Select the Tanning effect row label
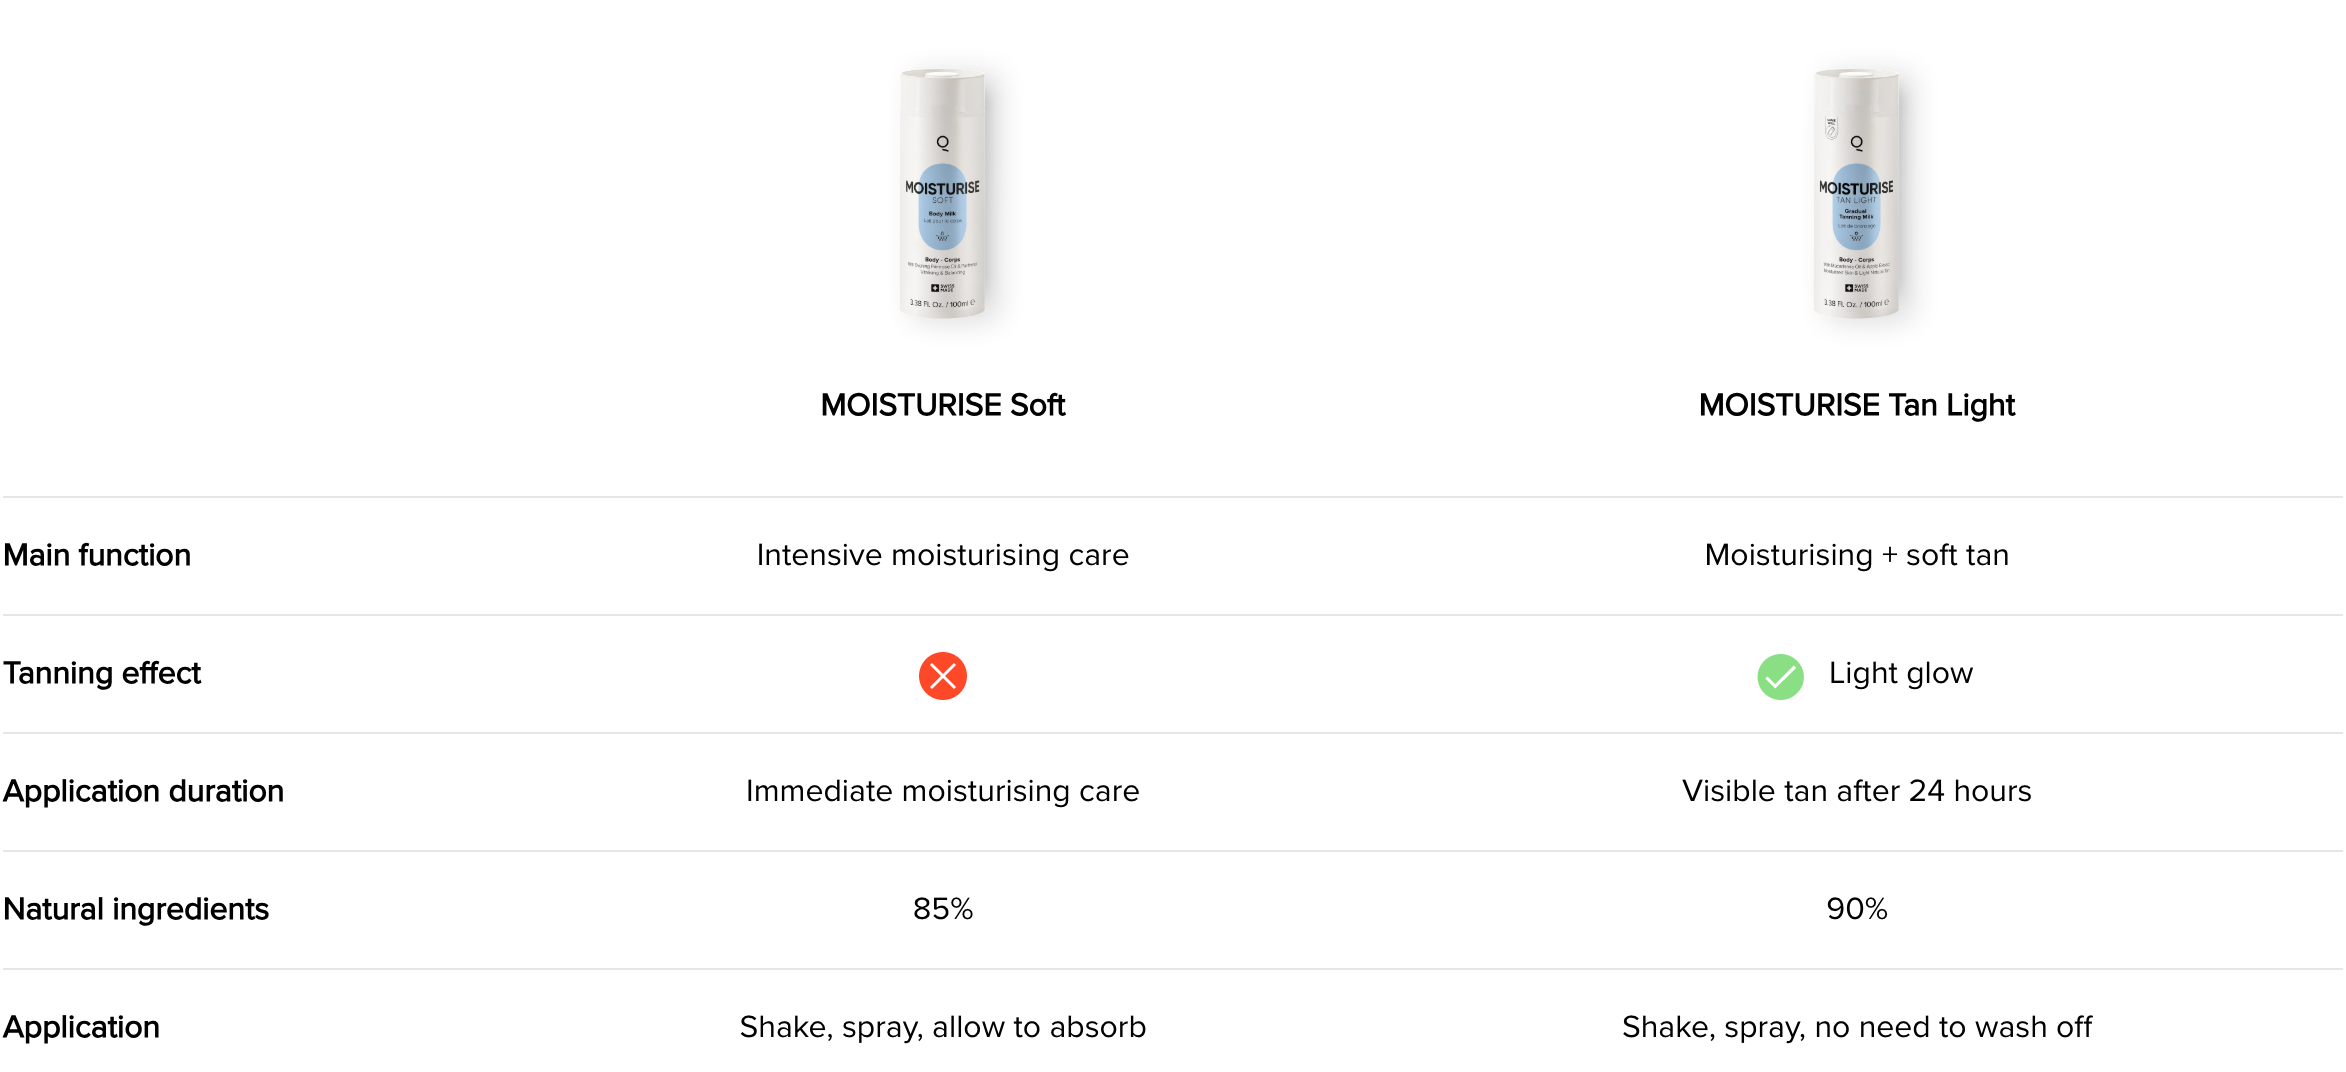This screenshot has height=1072, width=2346. [102, 673]
